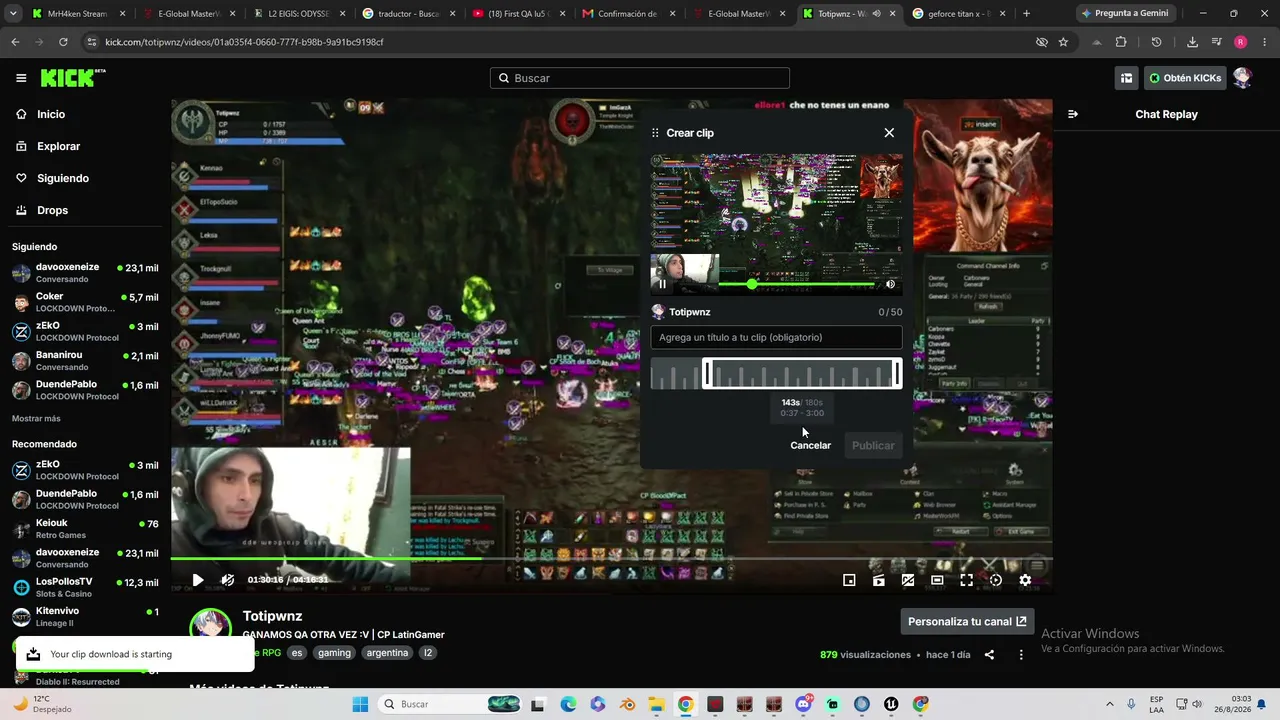1280x720 pixels.
Task: Click Mostrar más under Siguiendo
Action: [36, 418]
